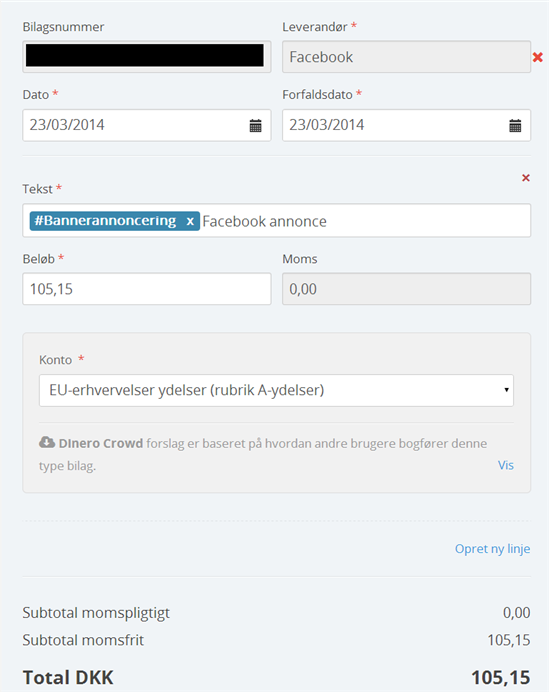Remove the Facebook supplier with red X
Image resolution: width=549 pixels, height=692 pixels.
(538, 57)
